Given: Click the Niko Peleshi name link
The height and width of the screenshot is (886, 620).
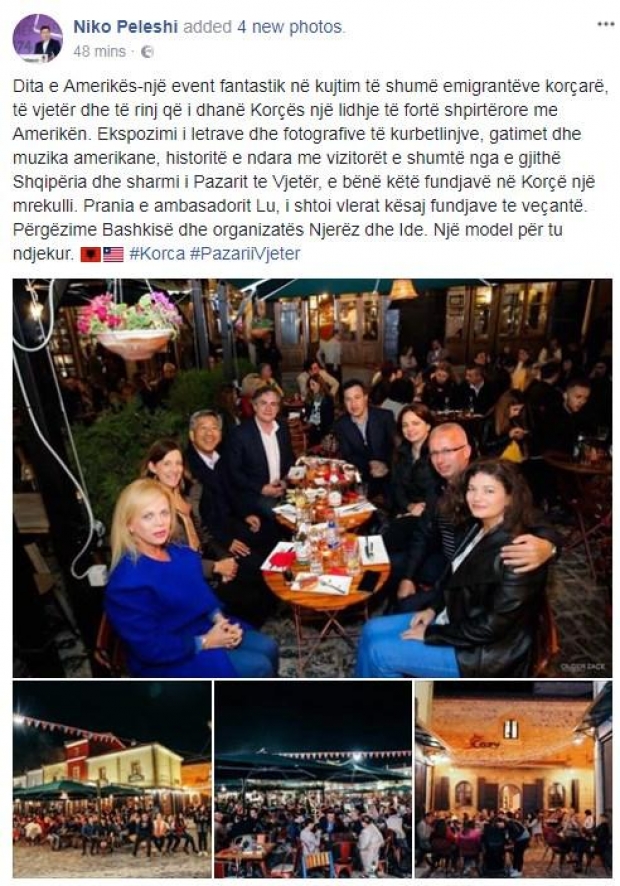Looking at the screenshot, I should (x=125, y=27).
